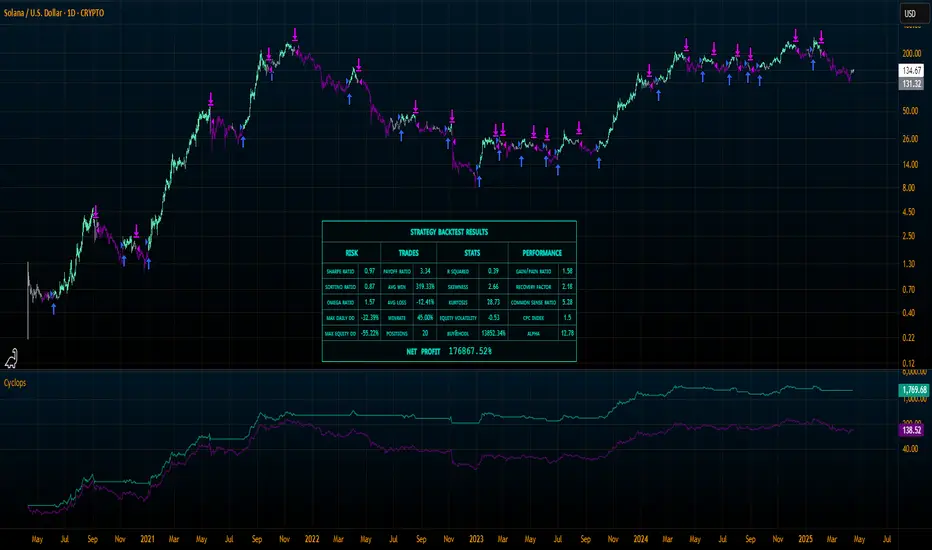Click the Strategy Backtest Results table header
932x550 pixels.
point(449,231)
